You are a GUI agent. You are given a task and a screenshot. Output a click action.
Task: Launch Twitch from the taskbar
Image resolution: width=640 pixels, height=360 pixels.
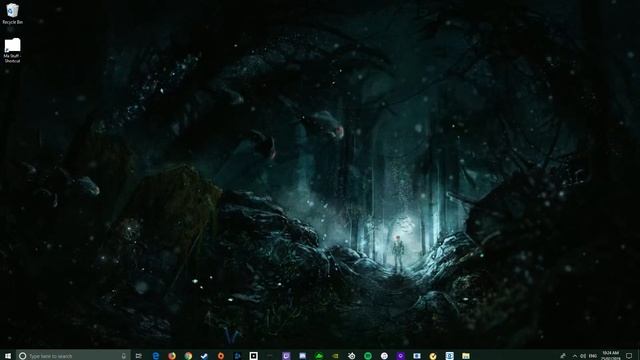pyautogui.click(x=286, y=356)
